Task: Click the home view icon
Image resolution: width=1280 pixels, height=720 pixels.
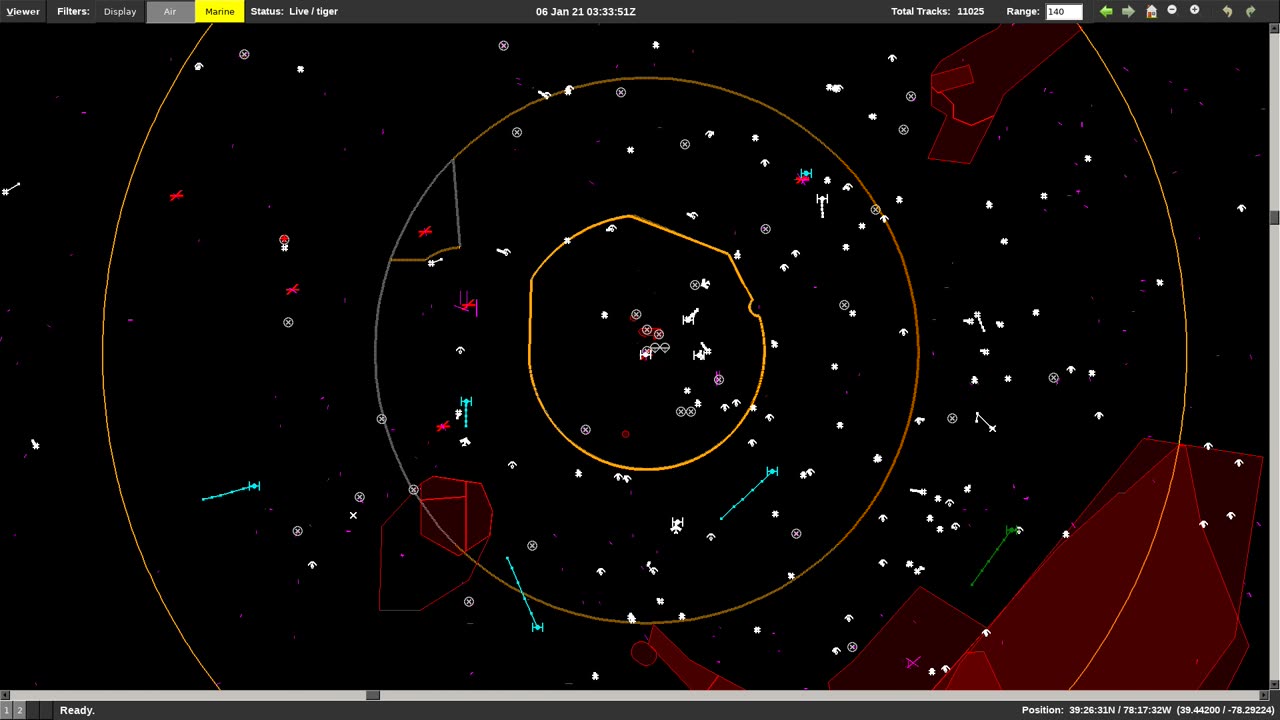Action: 1151,11
